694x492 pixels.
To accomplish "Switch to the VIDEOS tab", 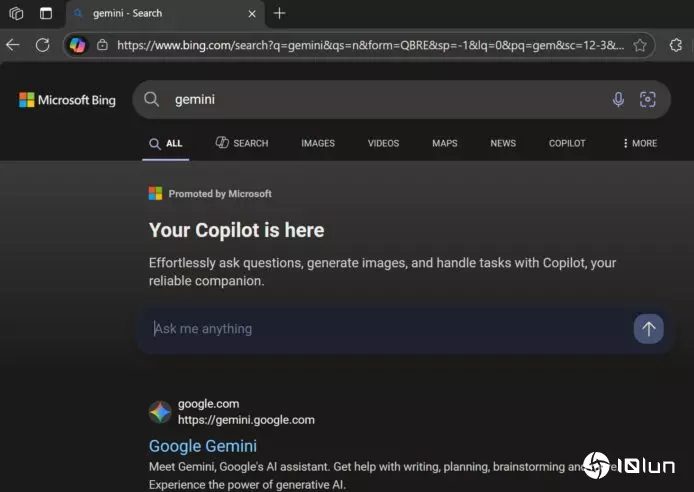I will pyautogui.click(x=383, y=143).
